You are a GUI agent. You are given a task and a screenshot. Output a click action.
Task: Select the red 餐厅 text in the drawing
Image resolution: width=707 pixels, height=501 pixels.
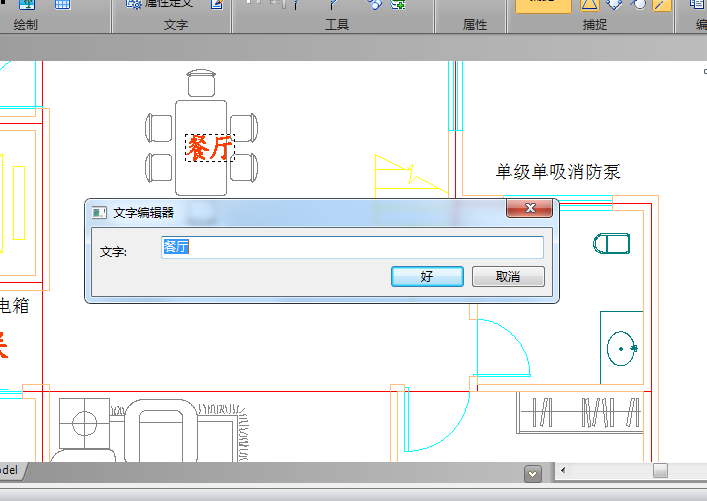coord(210,148)
